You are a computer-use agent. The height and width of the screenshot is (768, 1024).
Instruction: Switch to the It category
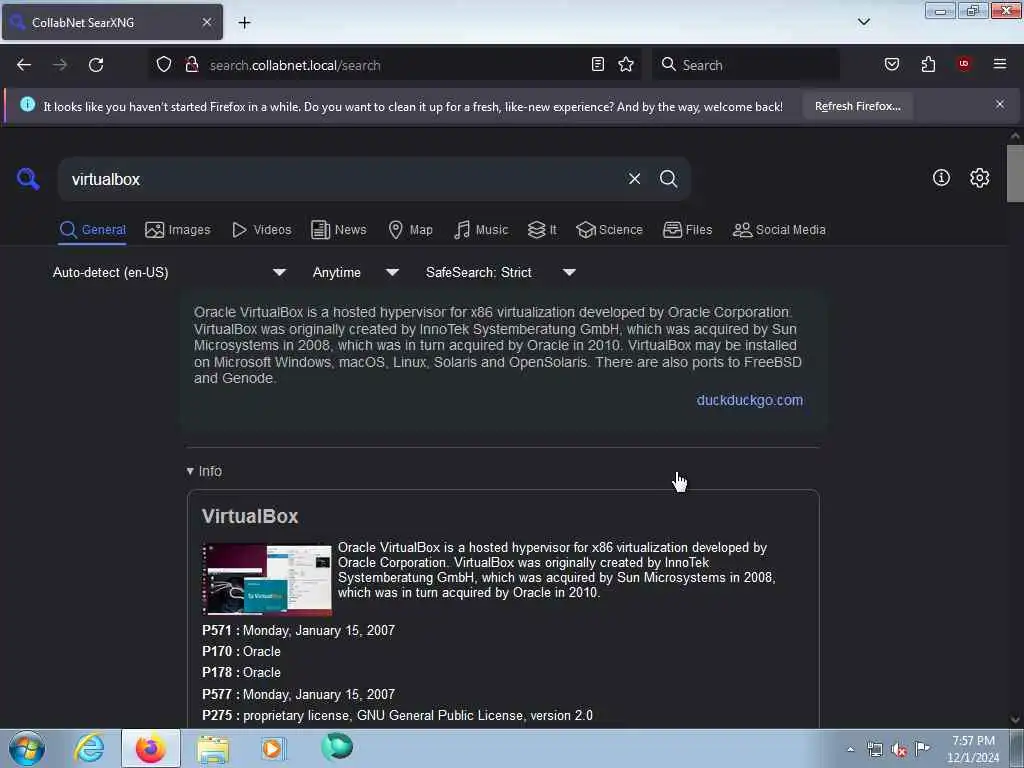coord(543,230)
